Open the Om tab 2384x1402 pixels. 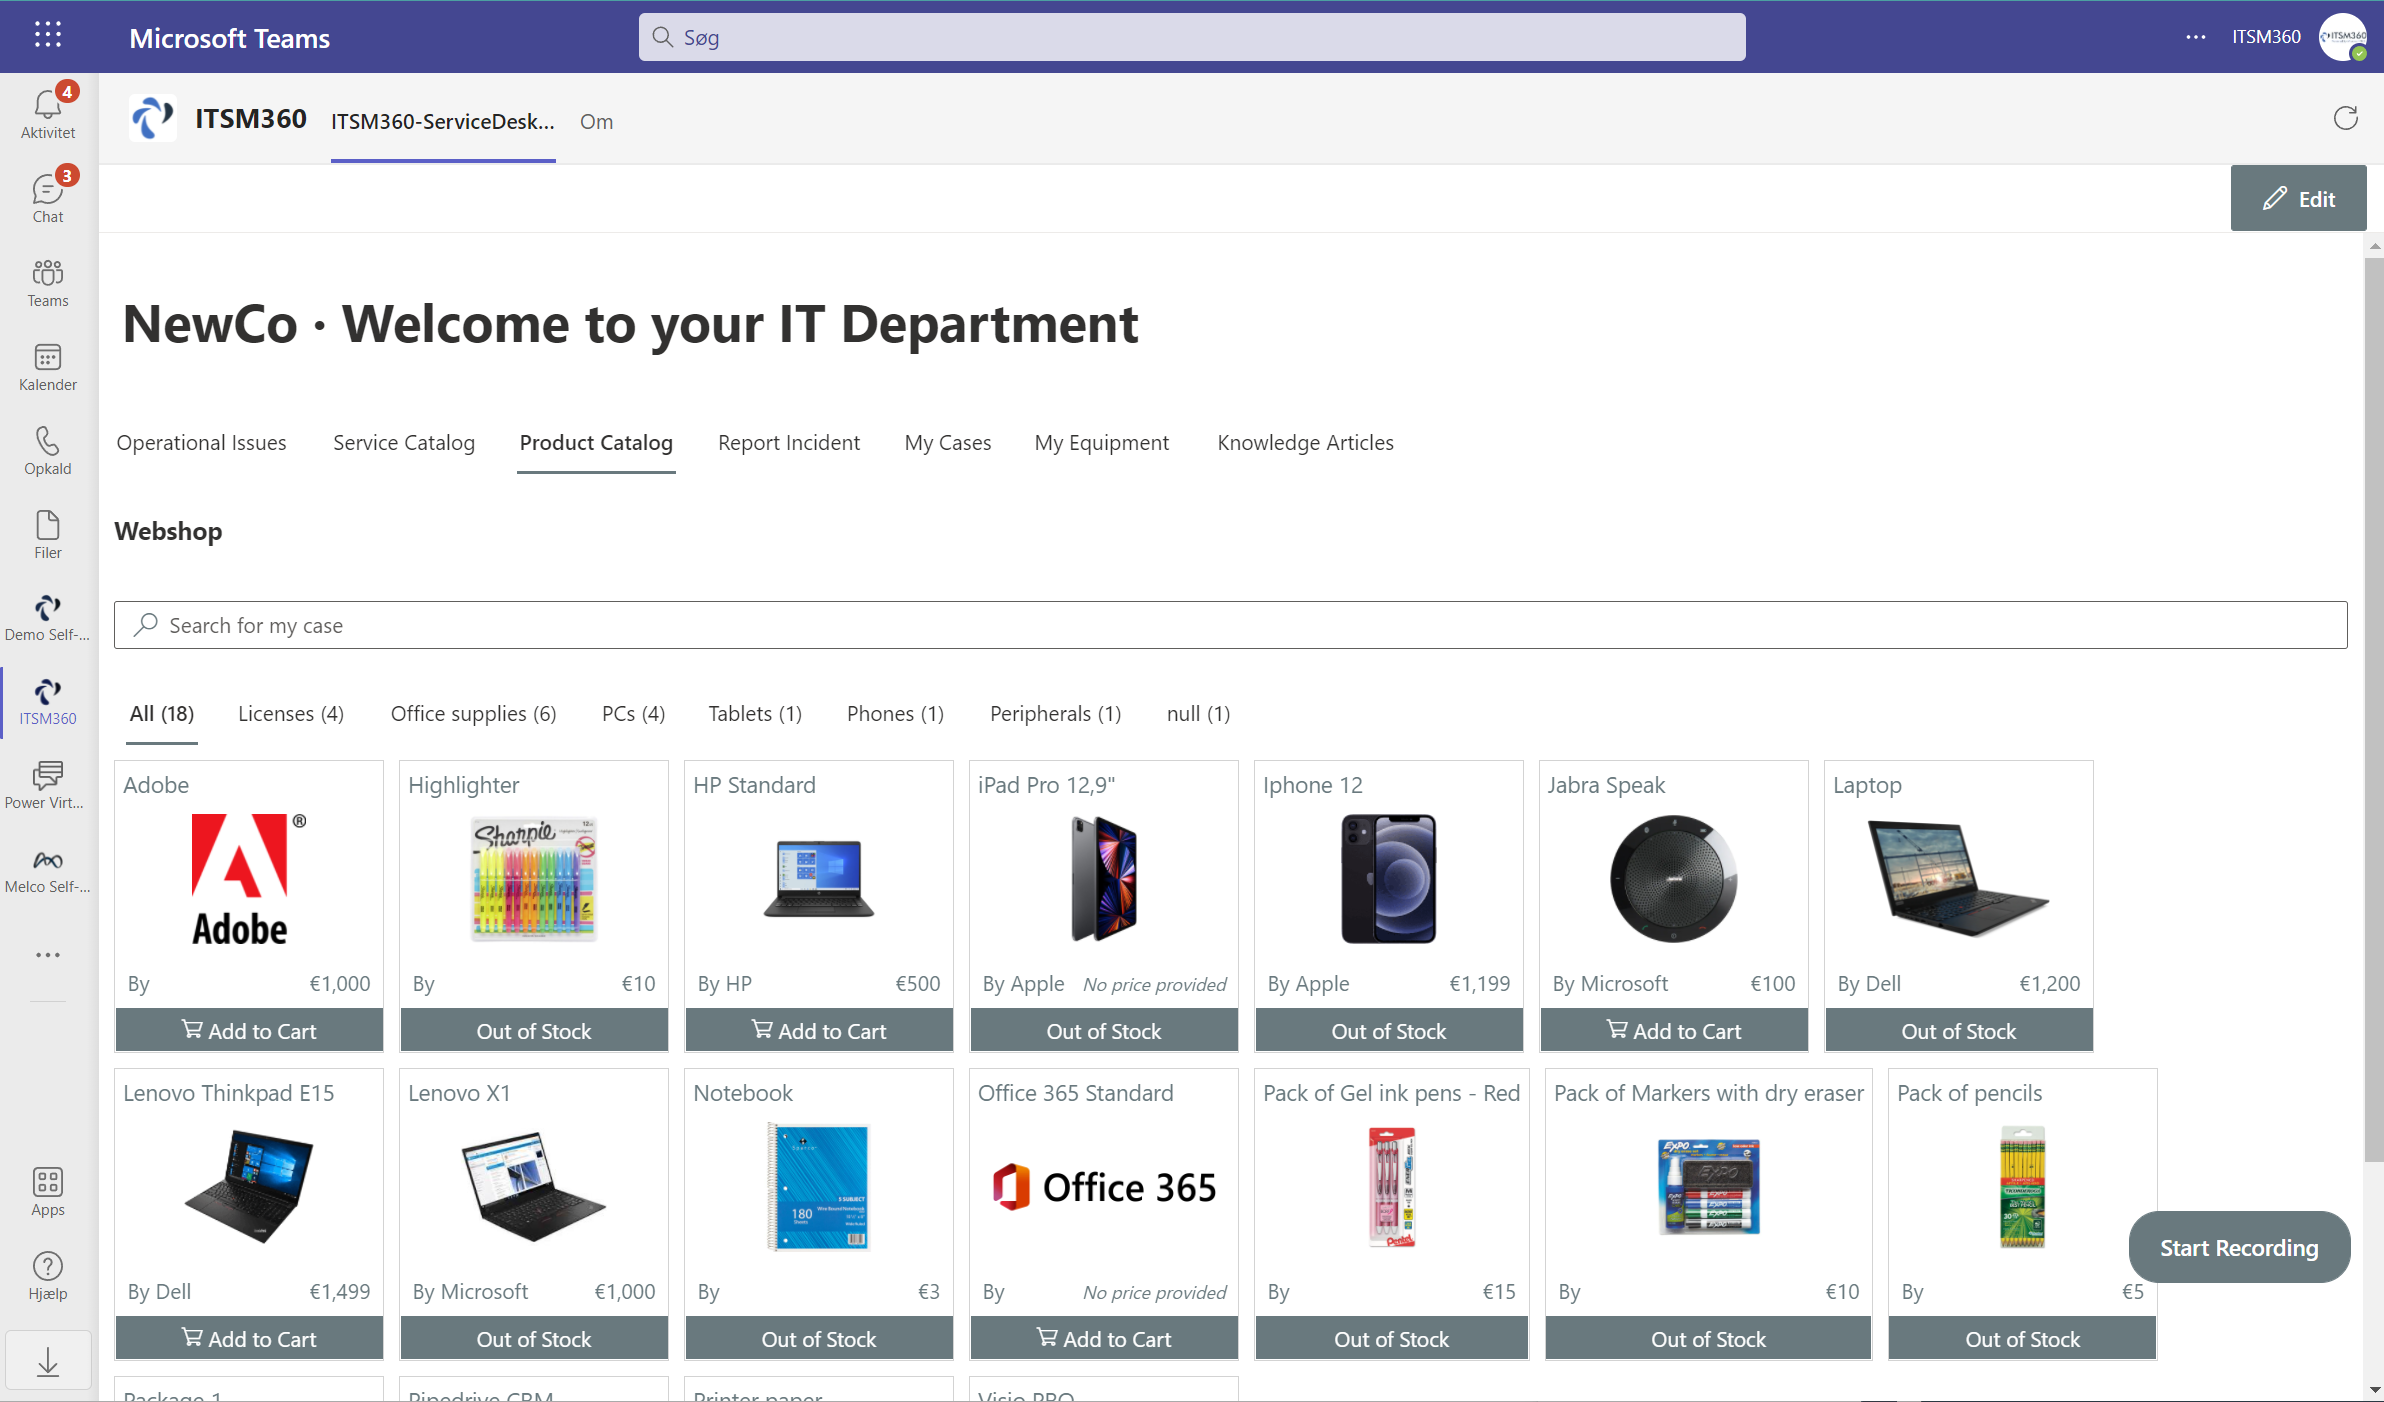[x=596, y=121]
